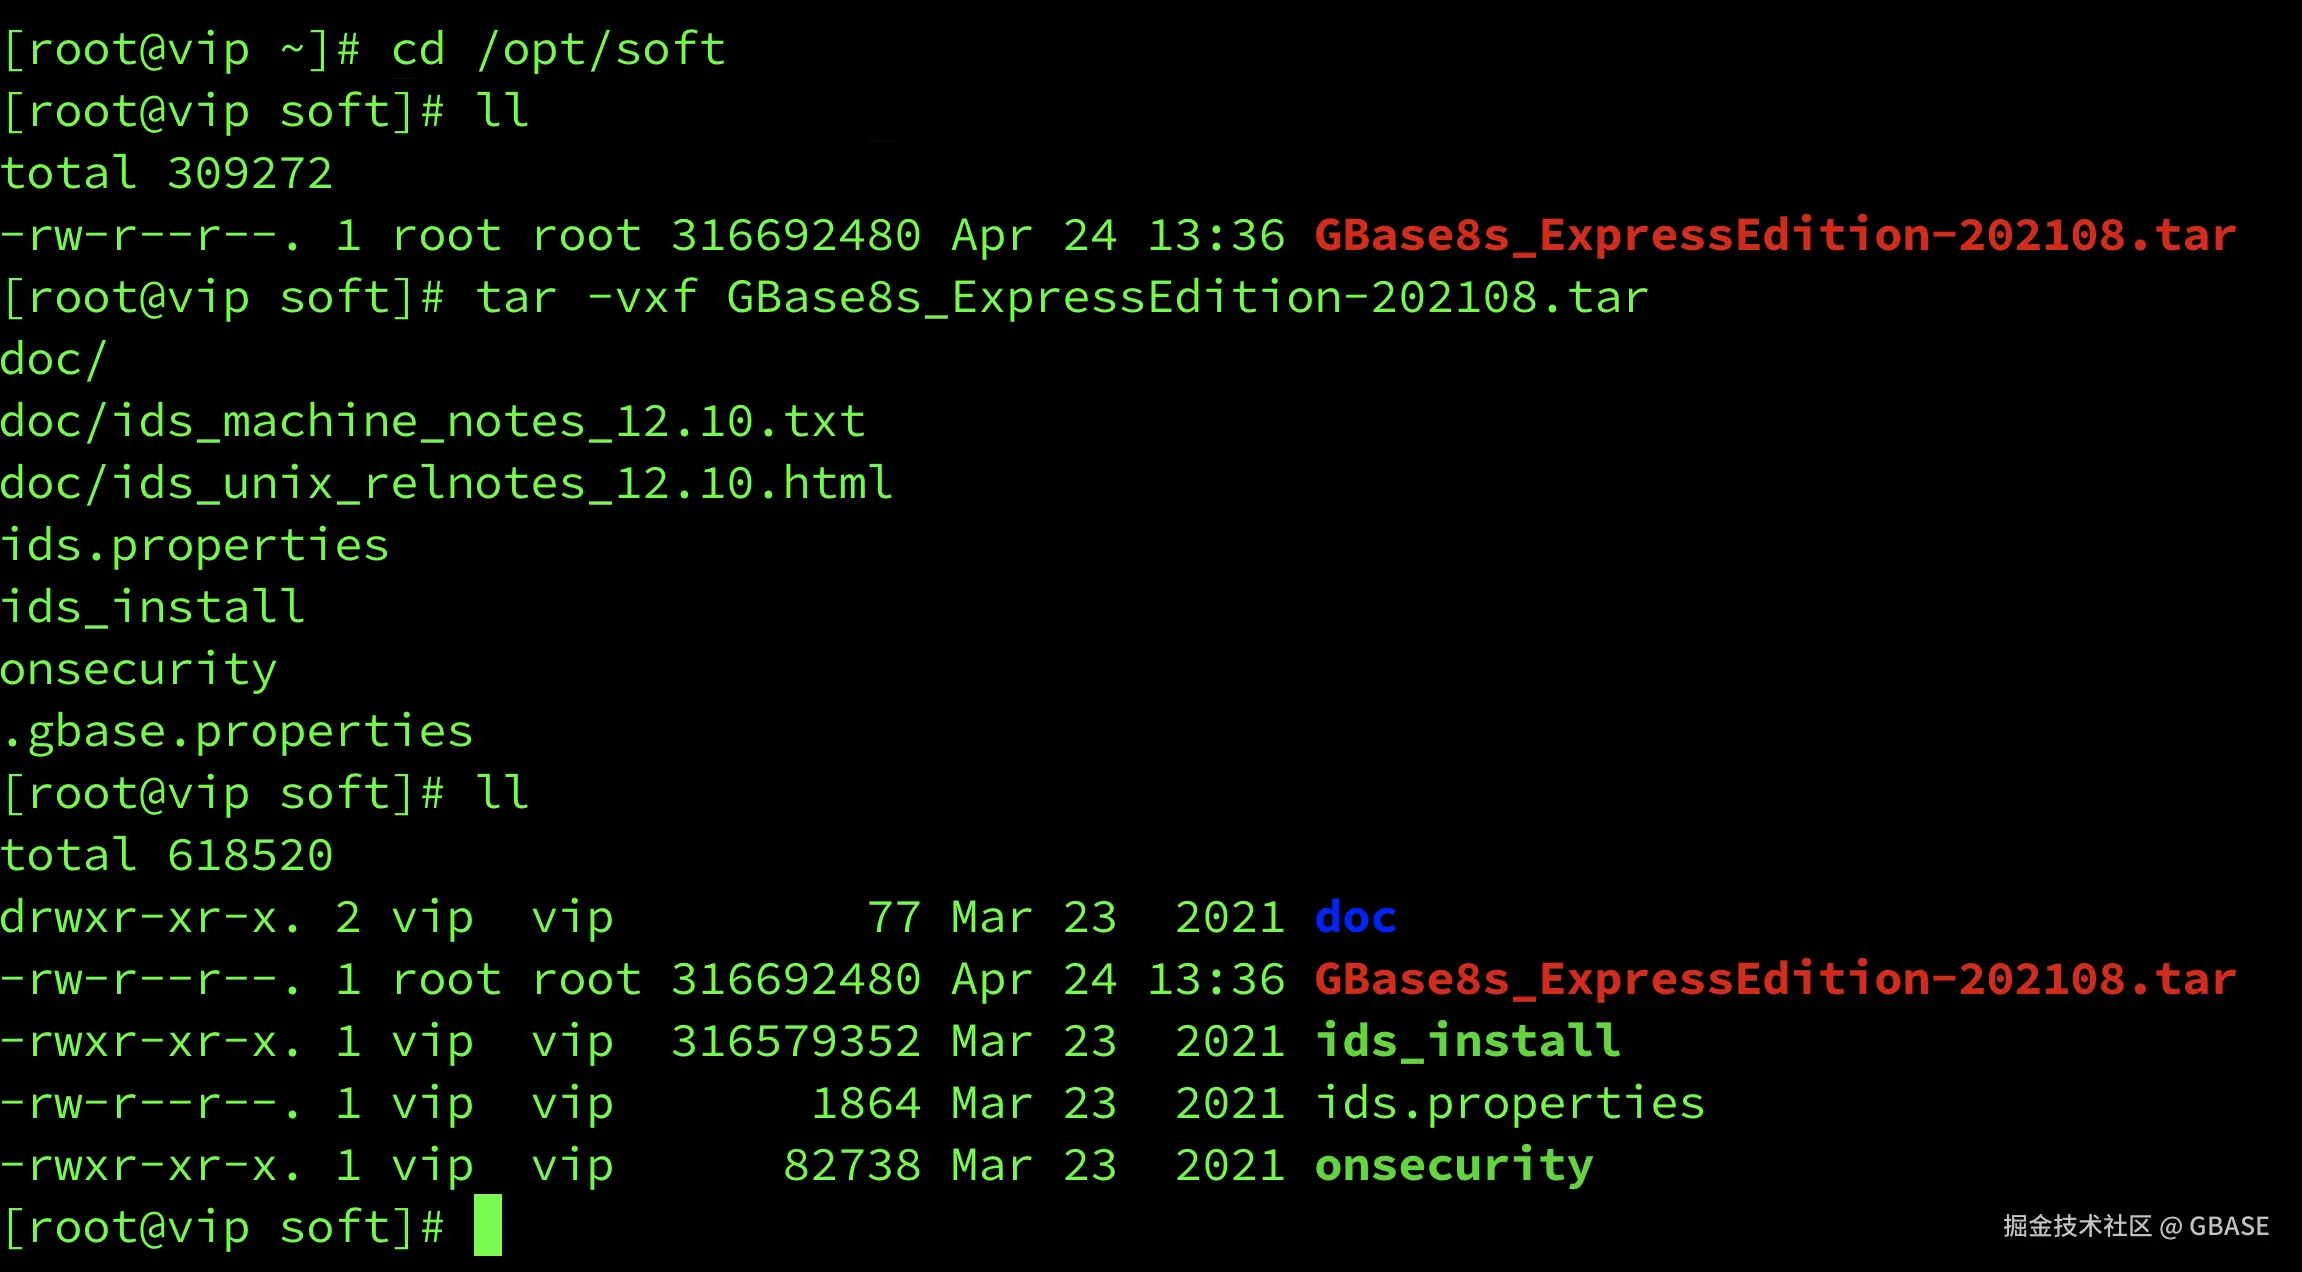Click the .gbase.properties output line
2302x1272 pixels.
pos(237,732)
